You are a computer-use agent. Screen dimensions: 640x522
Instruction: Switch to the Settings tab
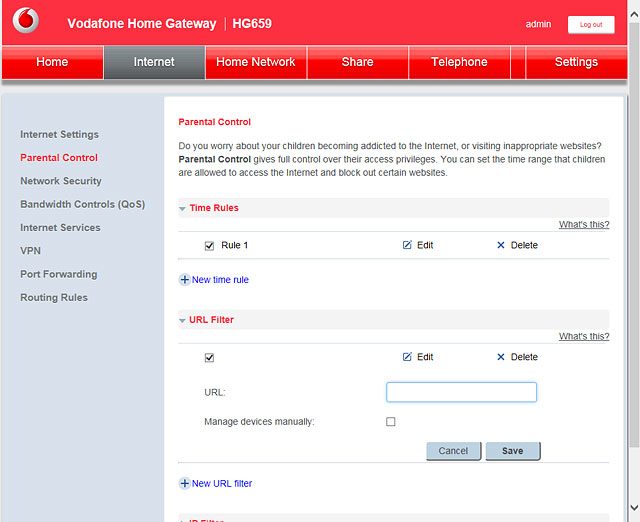click(576, 62)
